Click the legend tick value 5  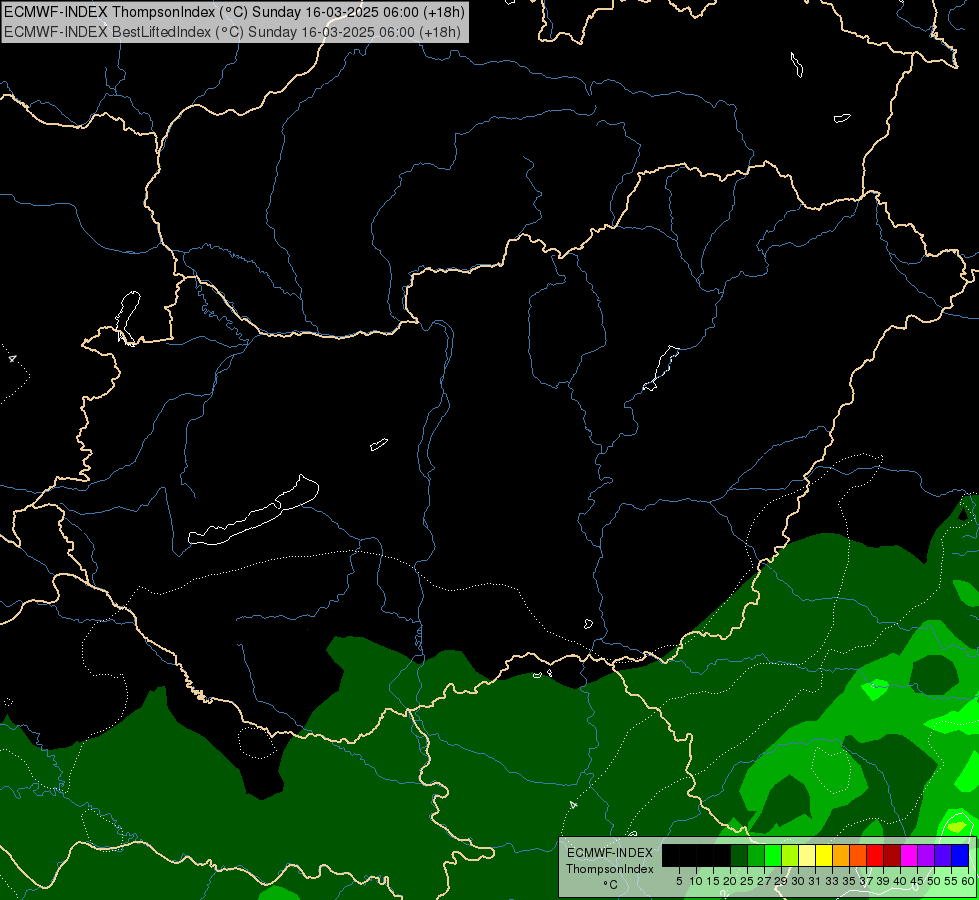679,881
